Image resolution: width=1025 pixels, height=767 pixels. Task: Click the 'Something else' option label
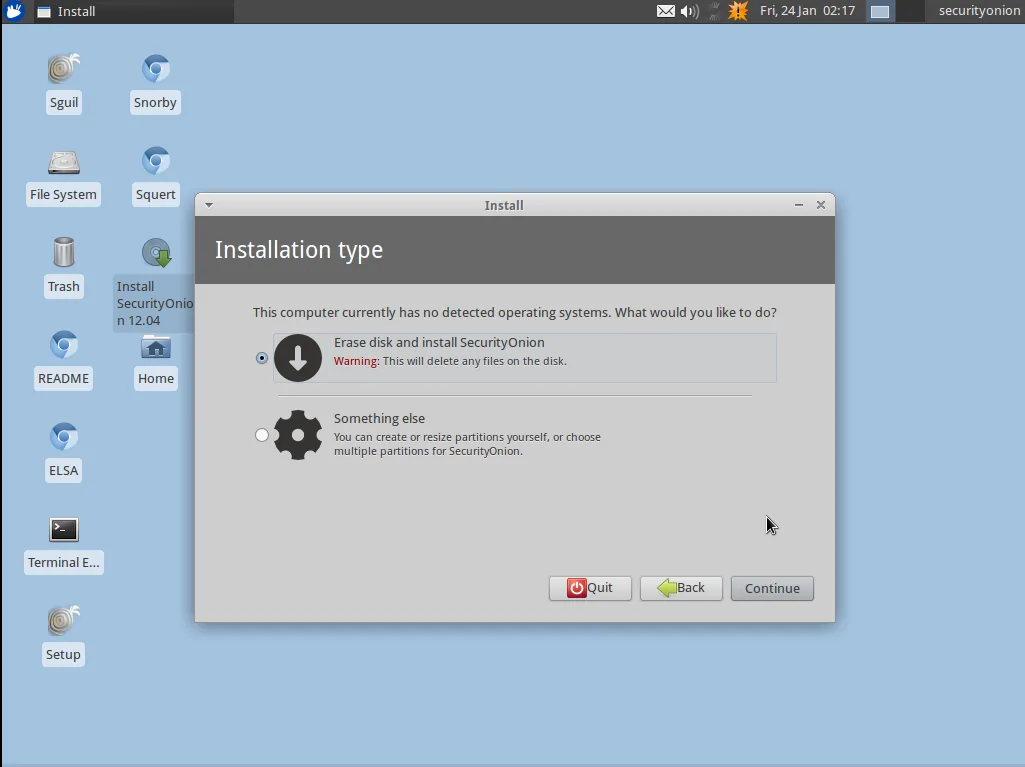tap(379, 418)
